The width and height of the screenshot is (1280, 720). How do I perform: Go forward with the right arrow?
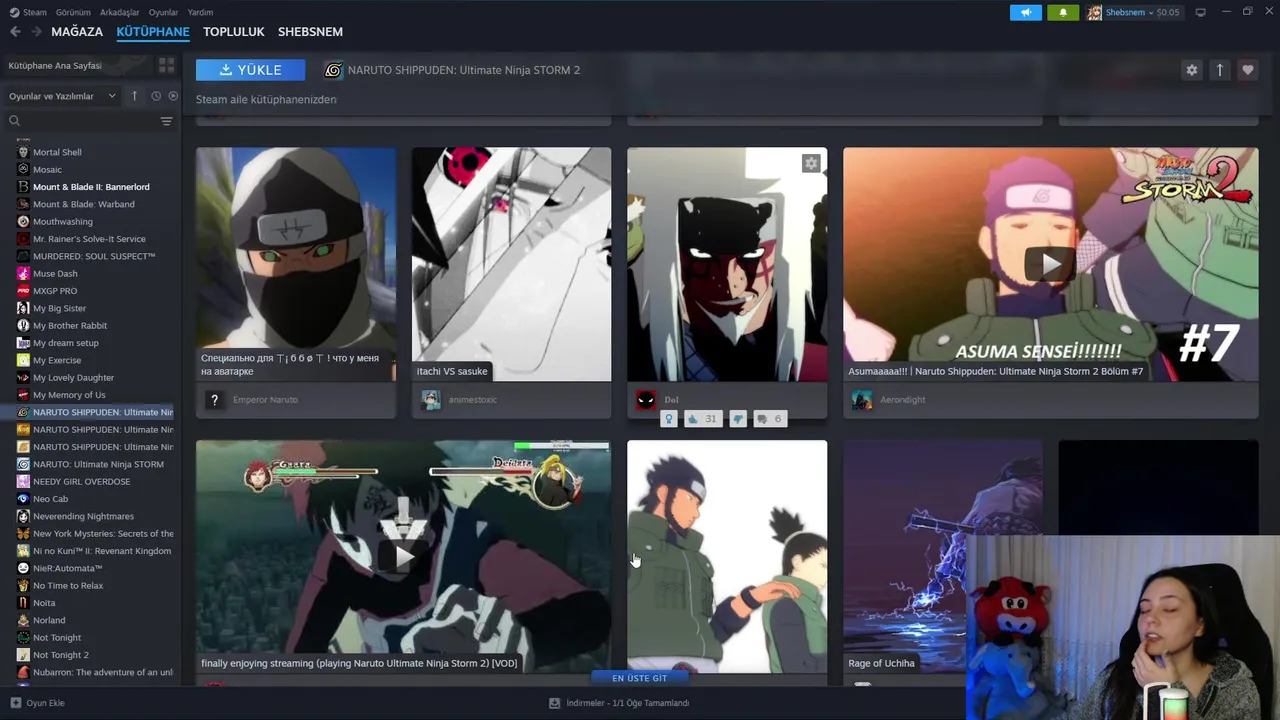[x=37, y=32]
